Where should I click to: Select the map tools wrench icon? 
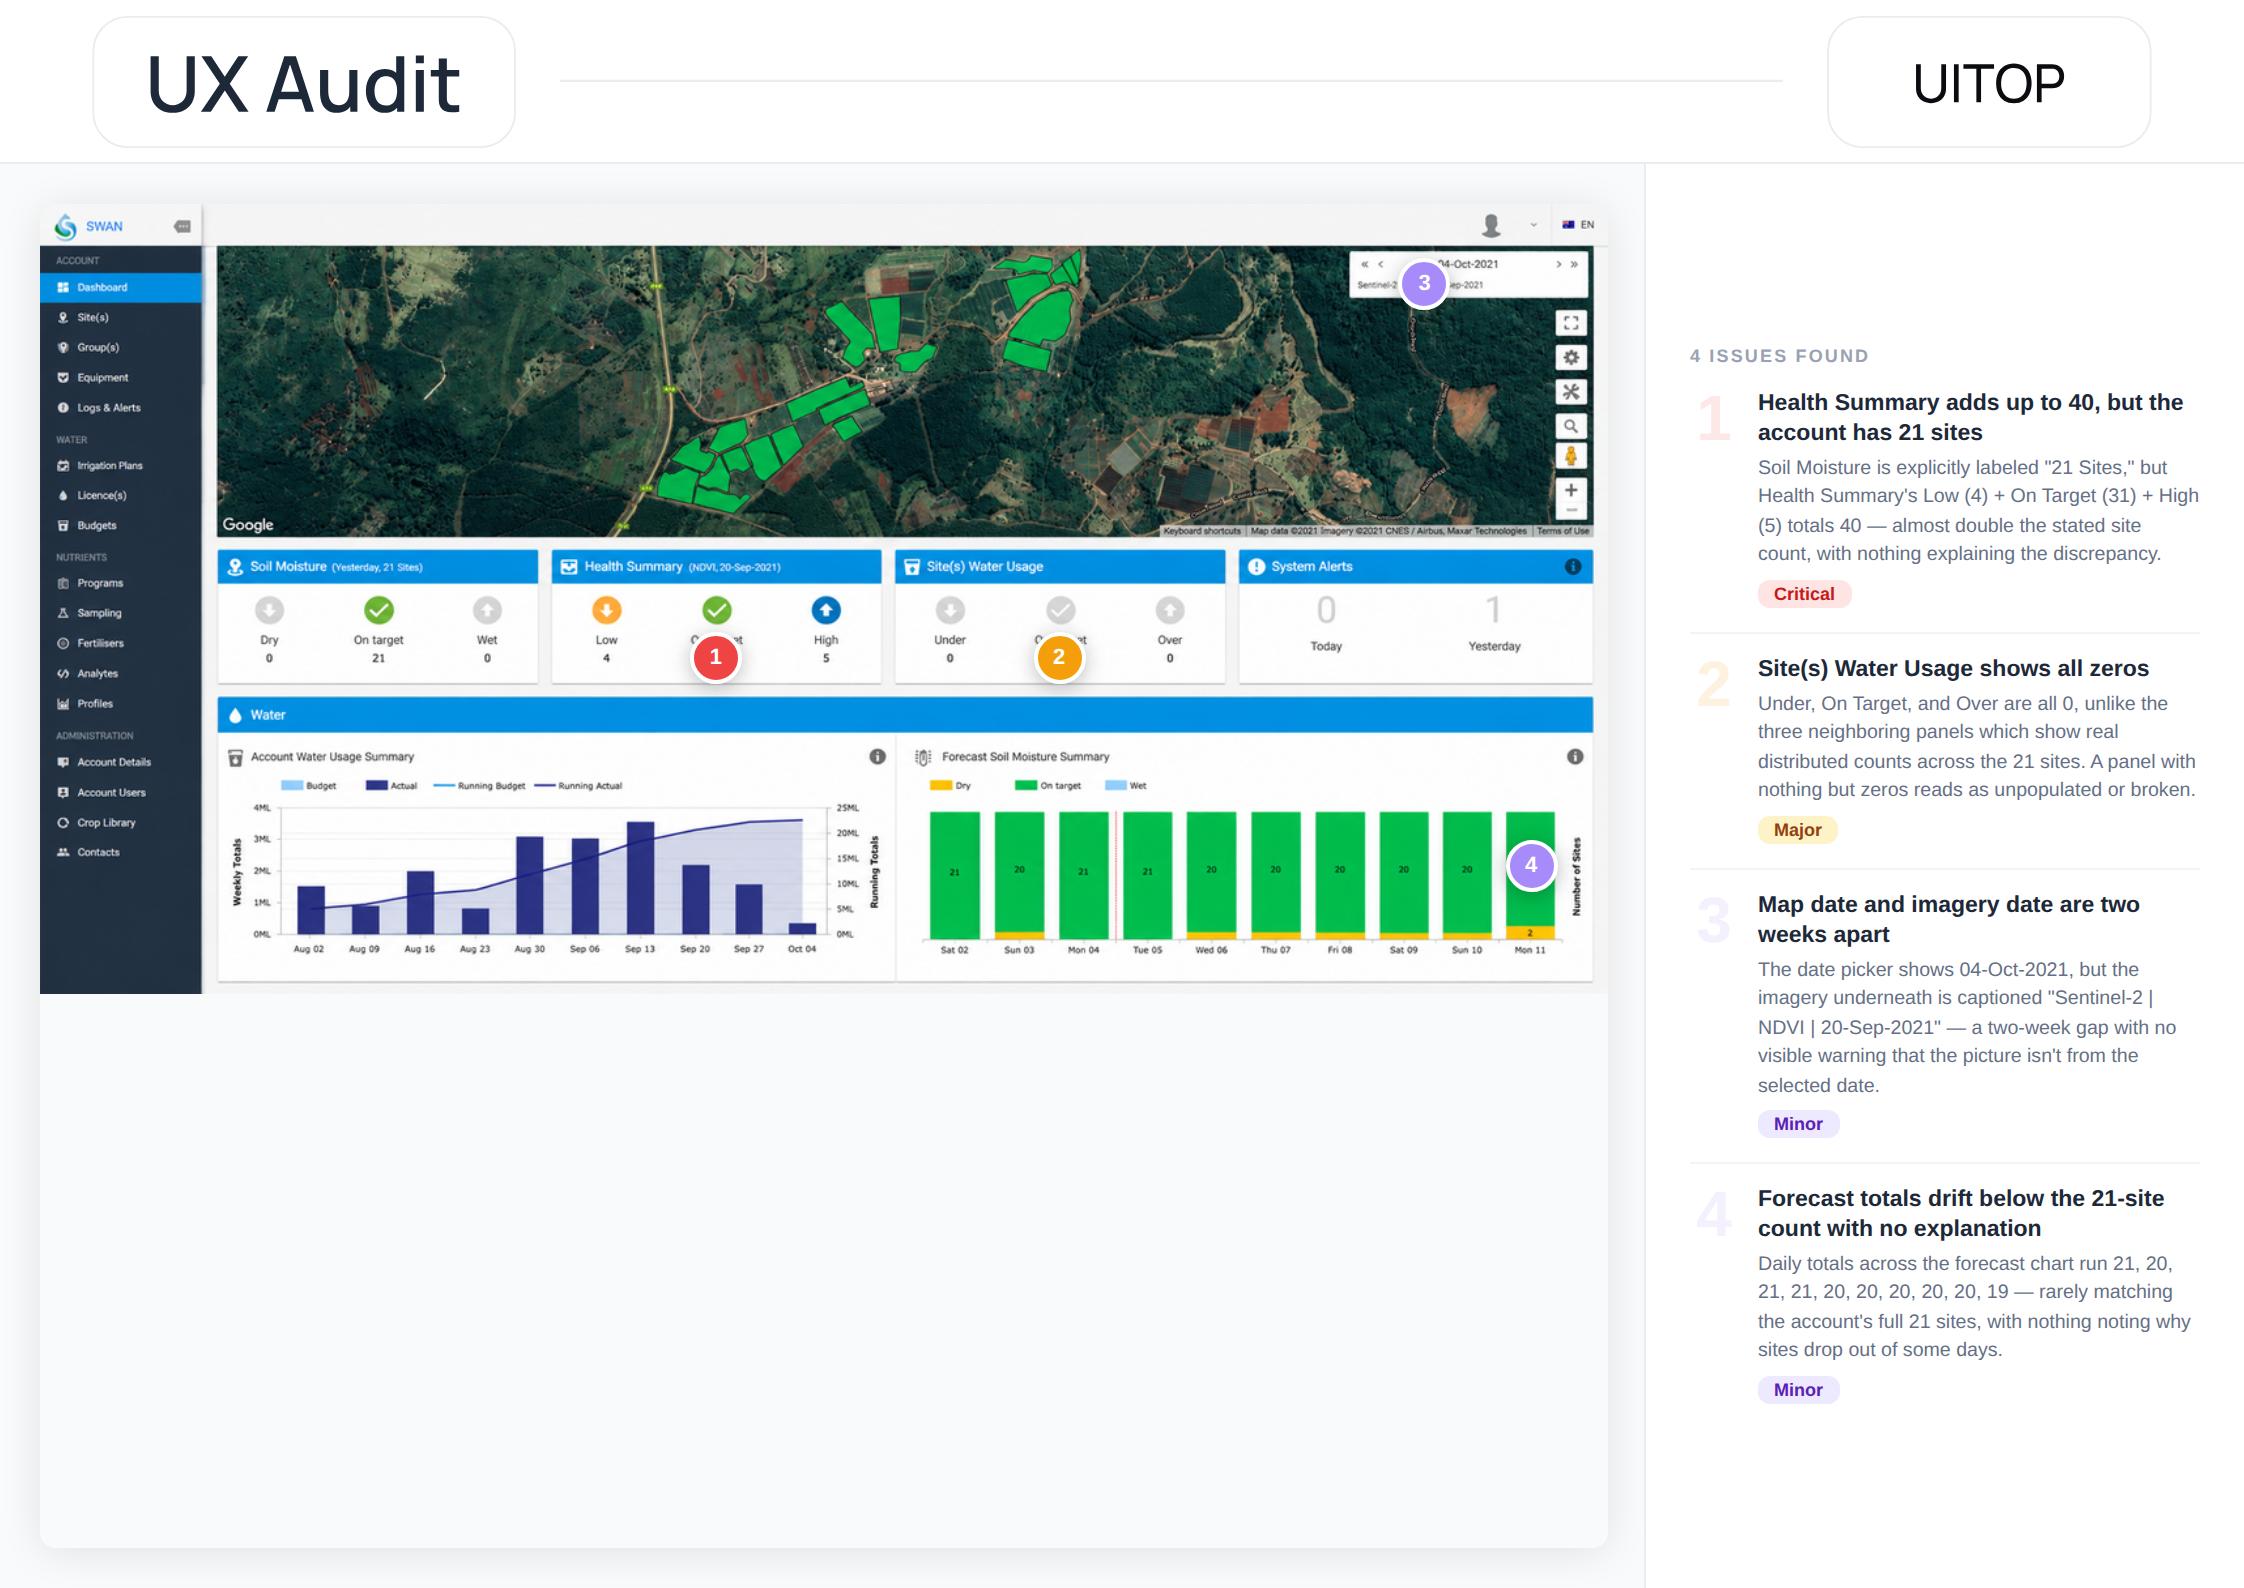1571,392
